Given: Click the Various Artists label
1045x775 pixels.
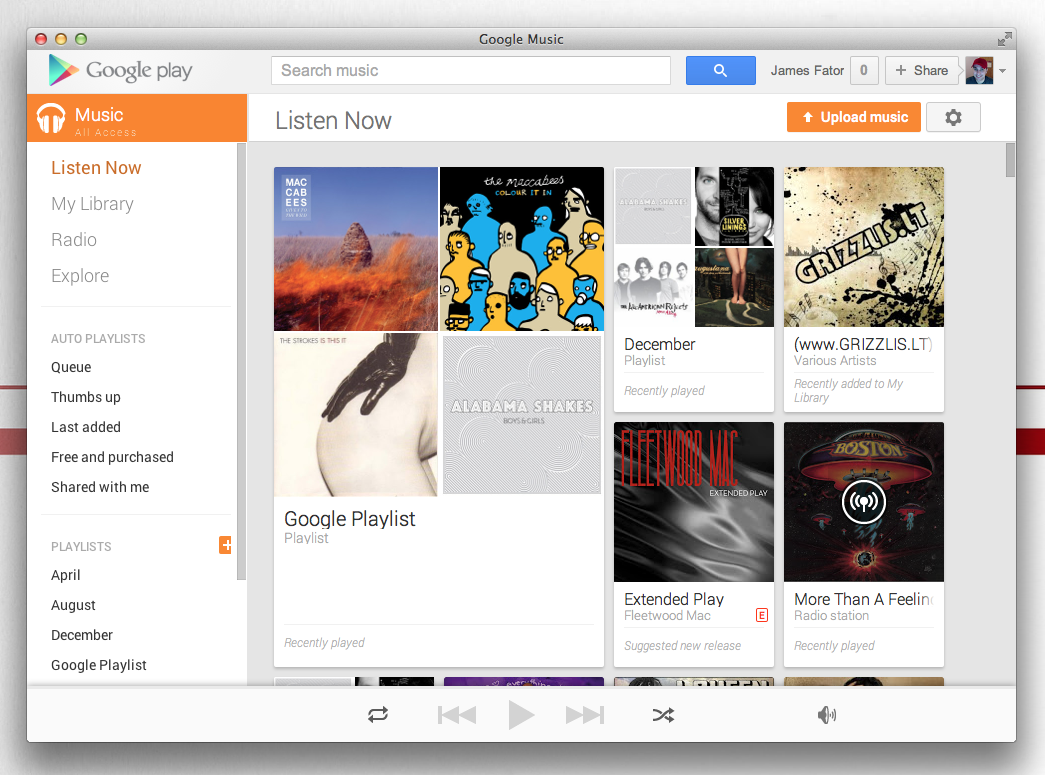Looking at the screenshot, I should click(835, 361).
